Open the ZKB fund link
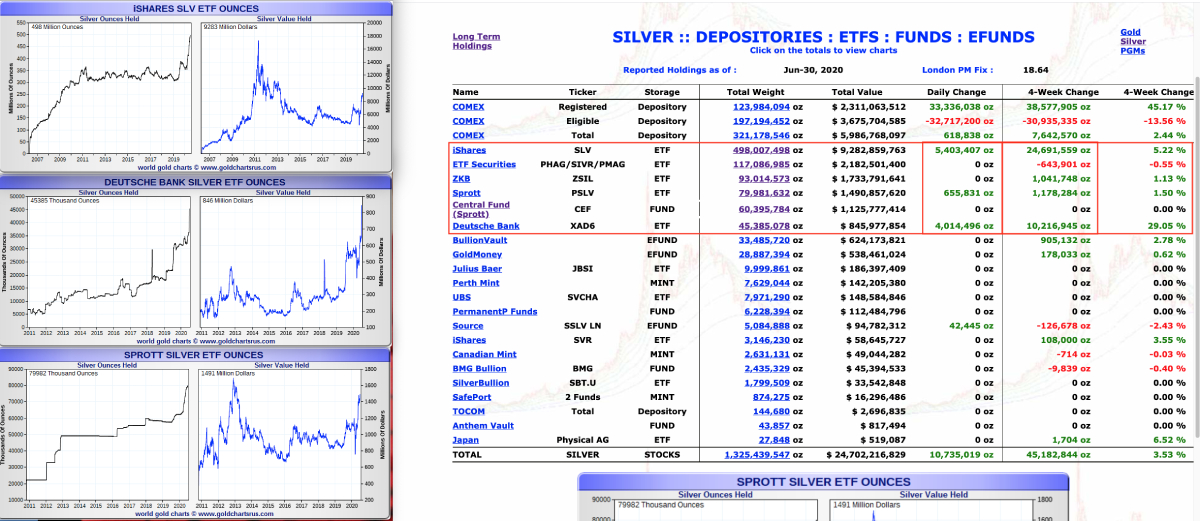 pos(461,179)
